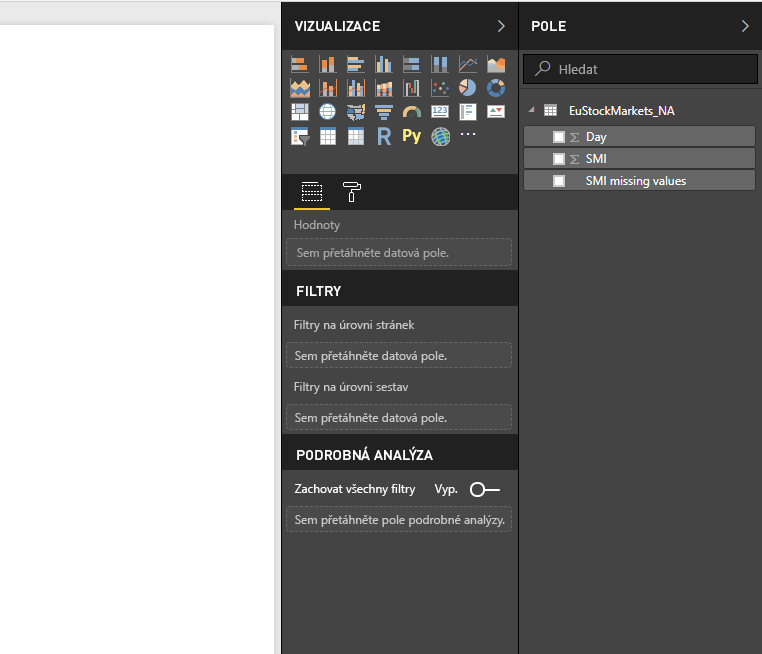Screen dimensions: 762x654
Task: Select the KPI visual
Action: [496, 112]
